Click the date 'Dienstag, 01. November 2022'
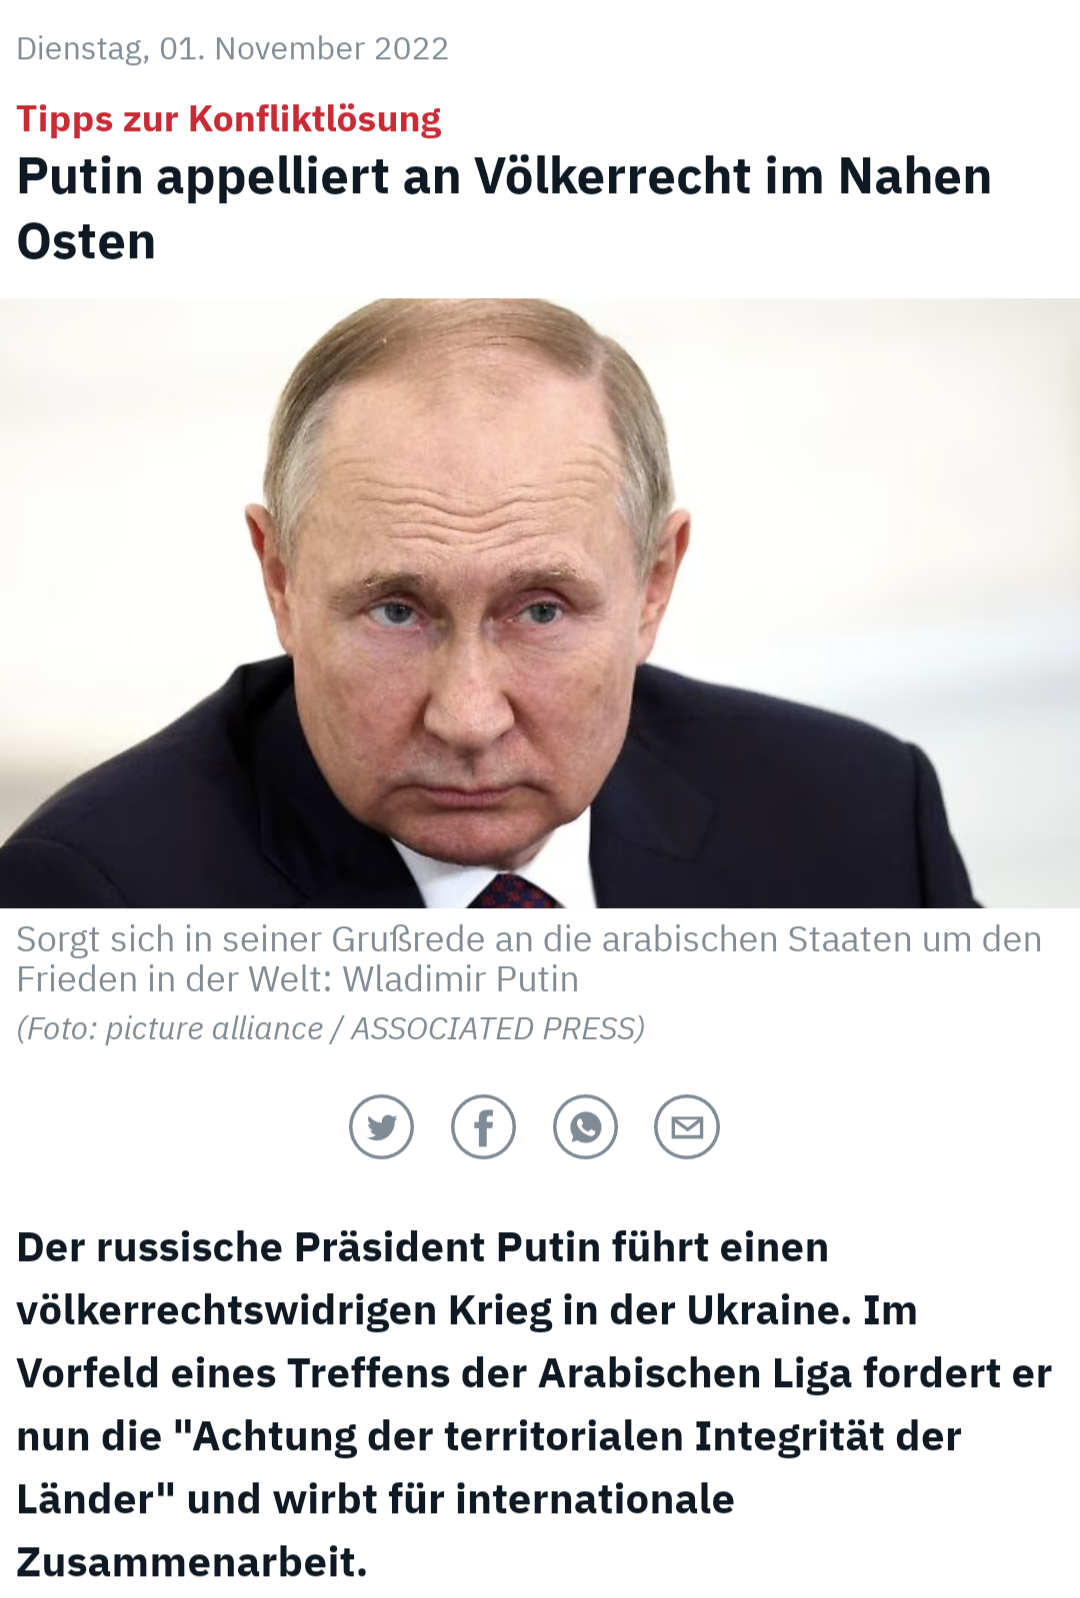 pos(233,48)
